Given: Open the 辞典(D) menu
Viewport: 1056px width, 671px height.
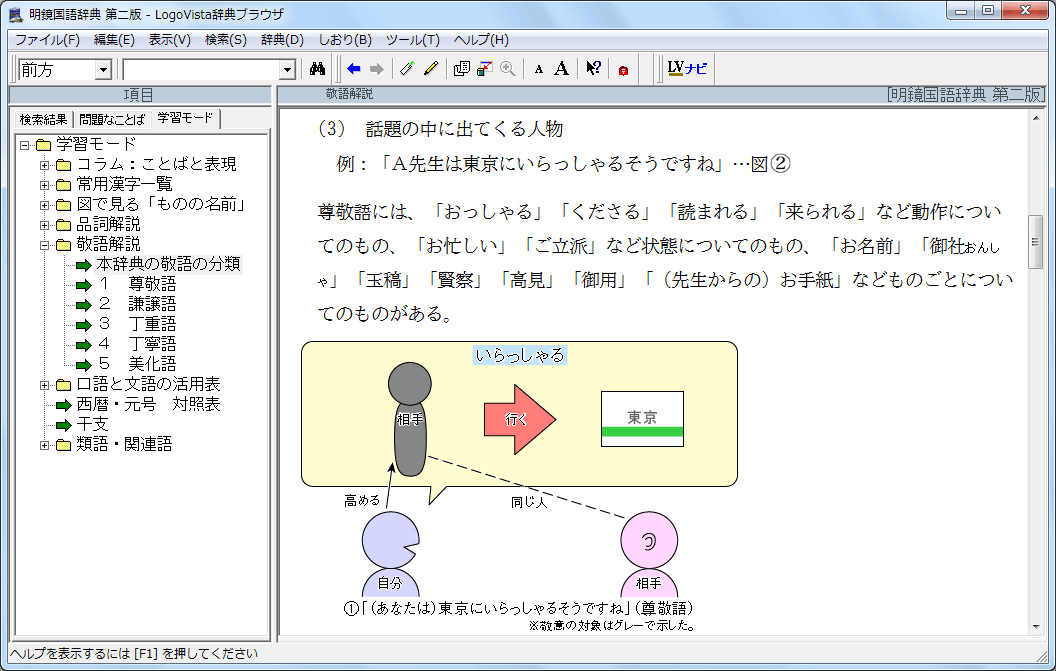Looking at the screenshot, I should 281,40.
